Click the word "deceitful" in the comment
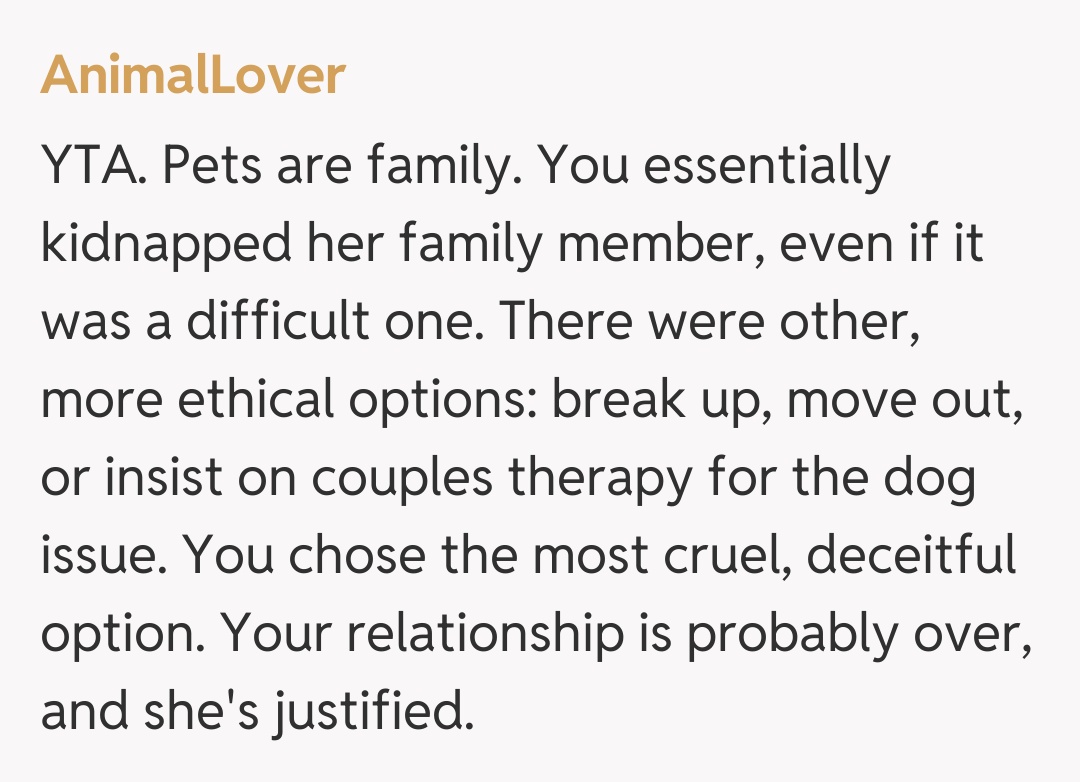This screenshot has height=782, width=1080. [911, 555]
